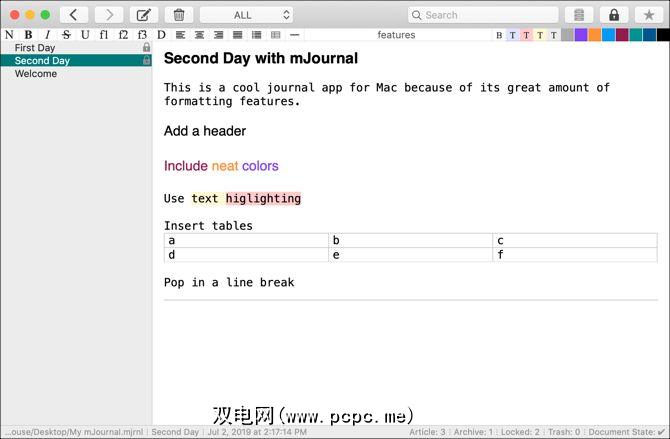Apply the blue text highlight T
Screen dimensions: 670x439
[512, 35]
